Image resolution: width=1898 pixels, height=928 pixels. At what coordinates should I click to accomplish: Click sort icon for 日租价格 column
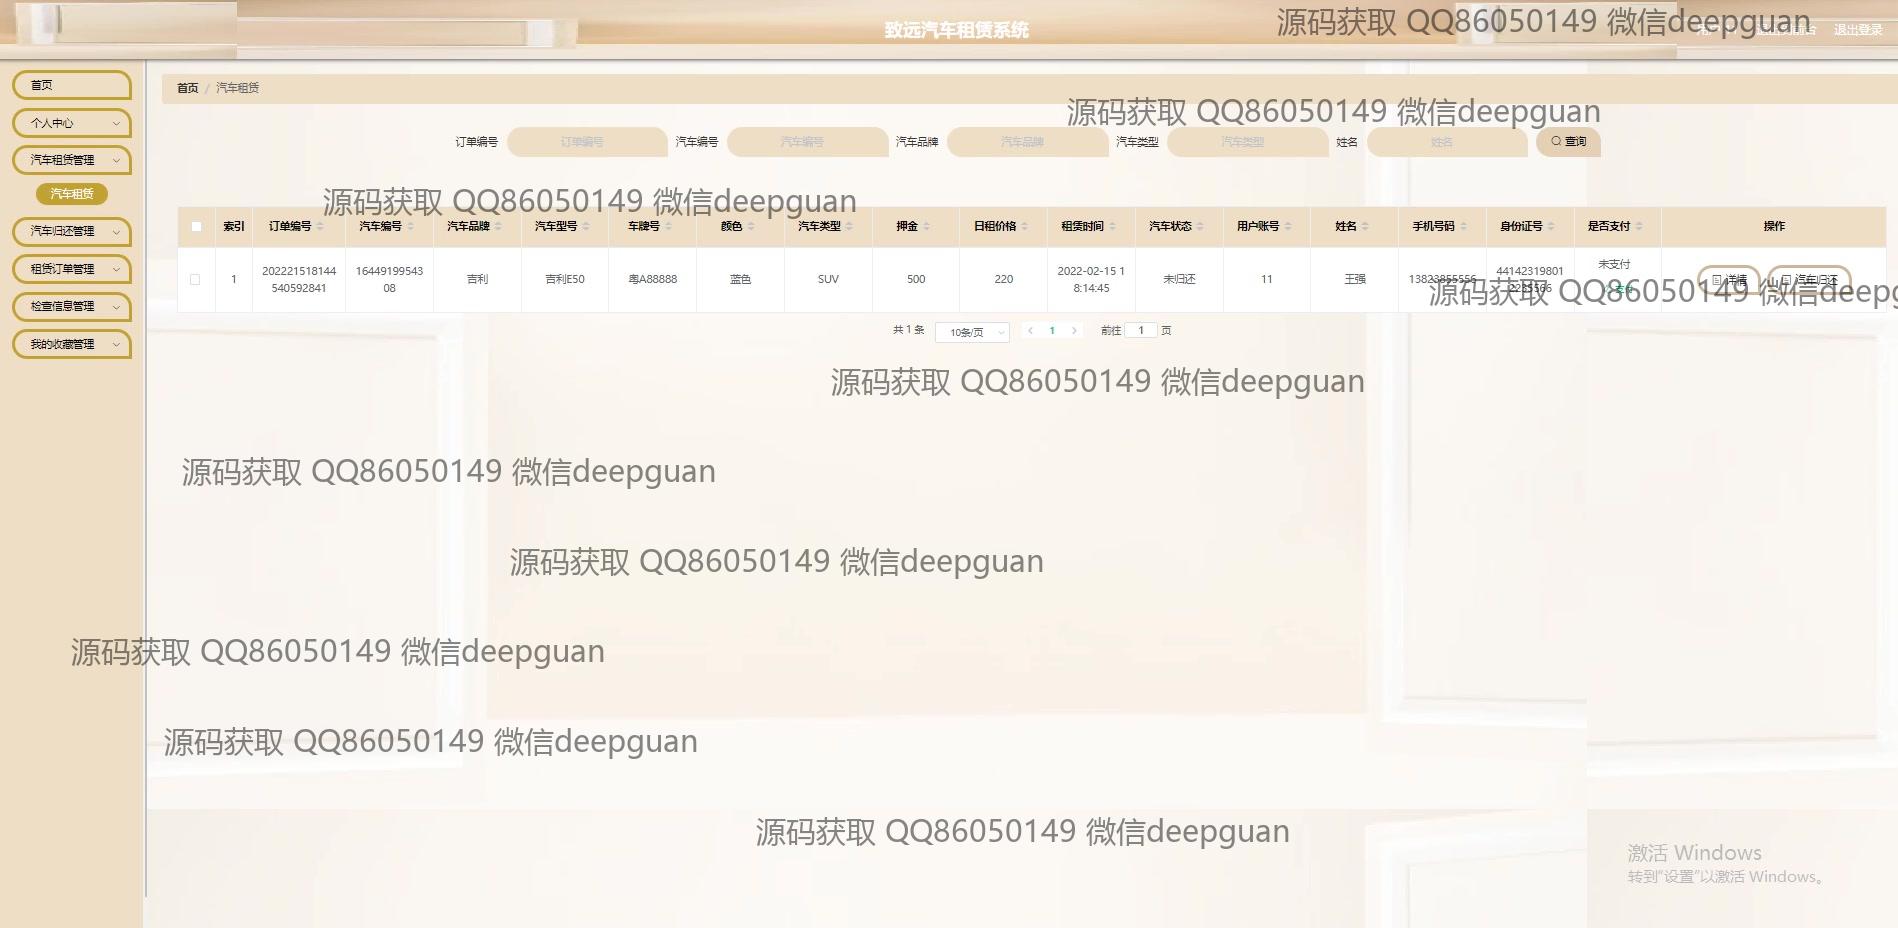[1024, 227]
